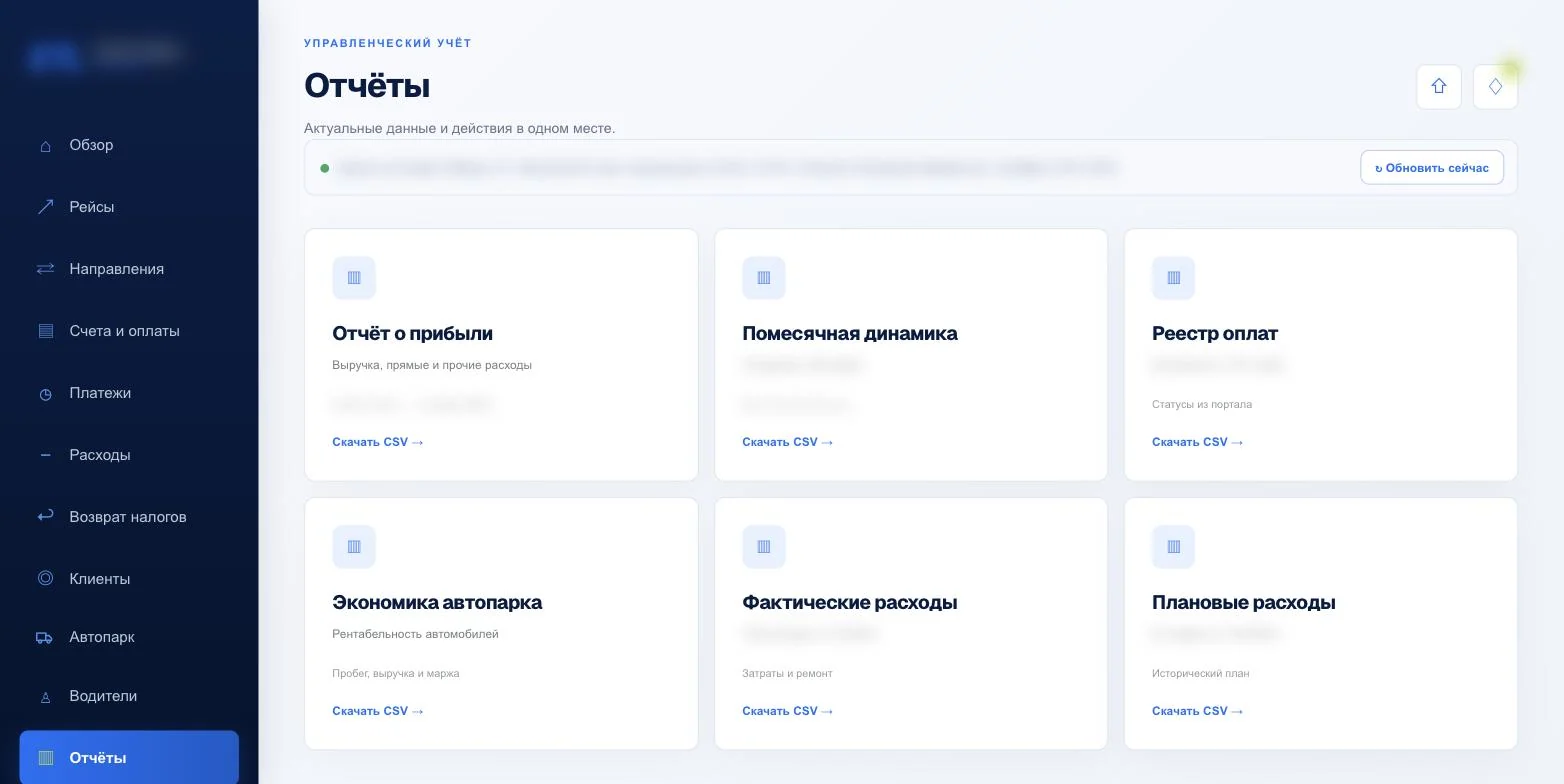Click the arrow icon beside Рейсы

[45, 207]
